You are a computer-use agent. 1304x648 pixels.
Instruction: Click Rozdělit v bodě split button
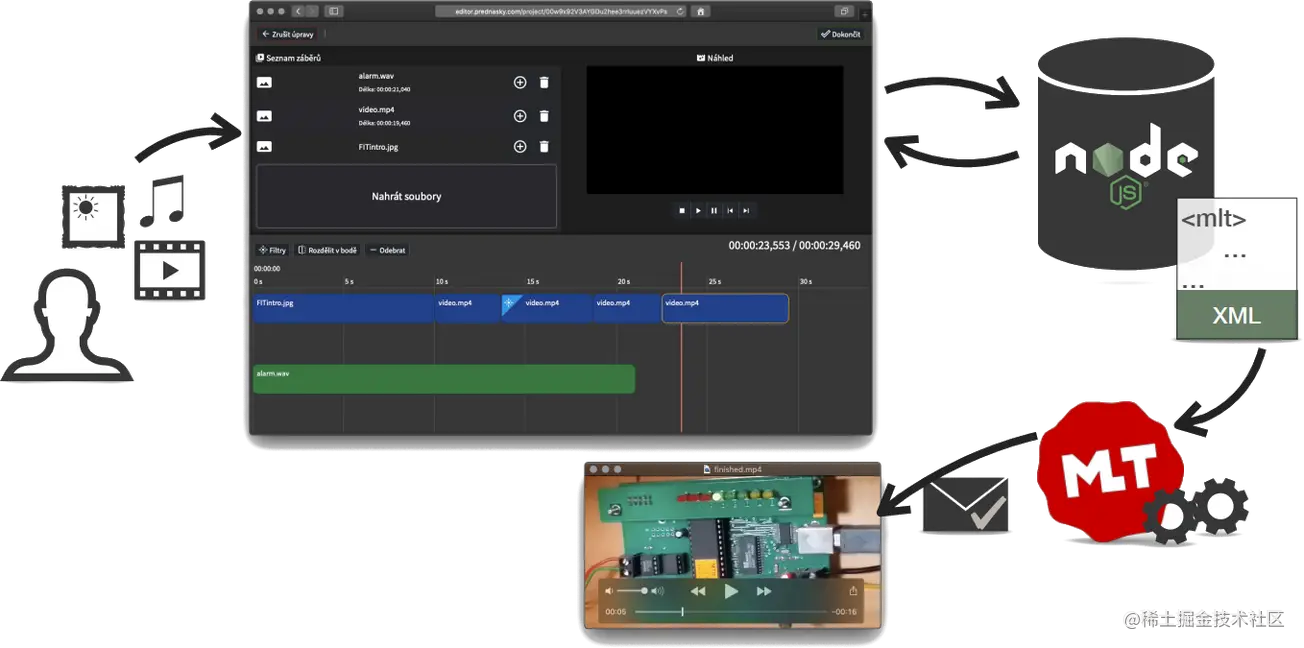point(327,250)
